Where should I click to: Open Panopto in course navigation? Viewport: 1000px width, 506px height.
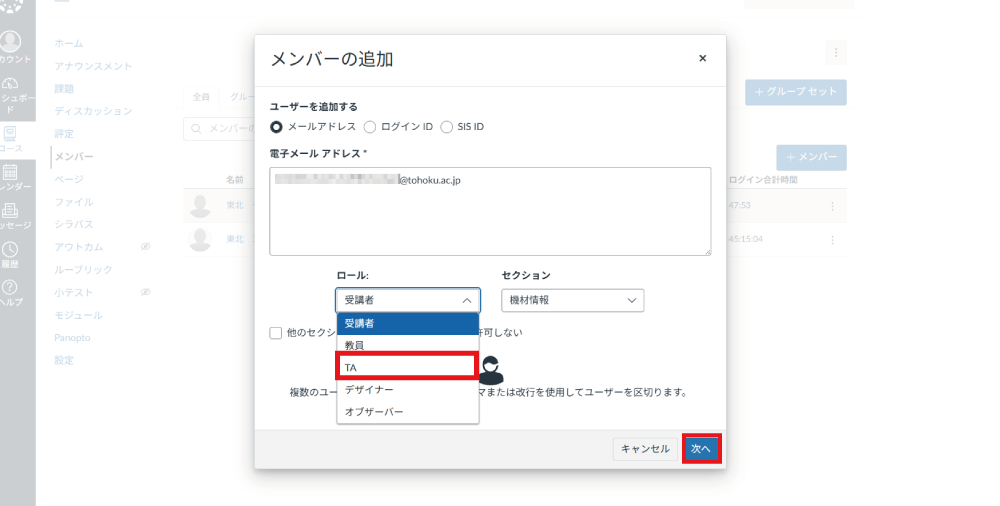[72, 338]
